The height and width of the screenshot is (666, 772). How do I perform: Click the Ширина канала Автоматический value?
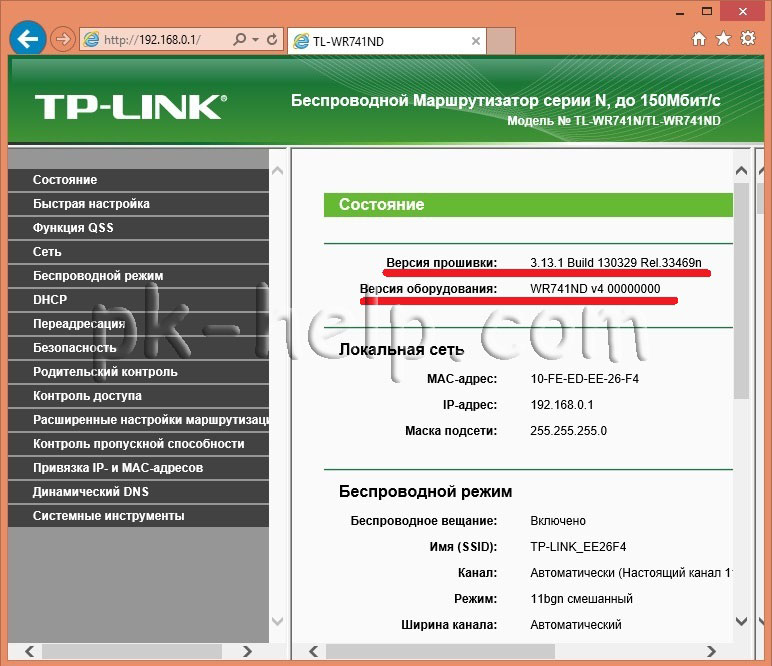576,625
